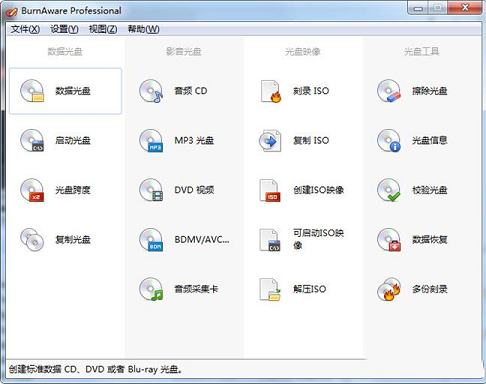Open the 复制 ISO copy-to-image icon

tap(270, 140)
